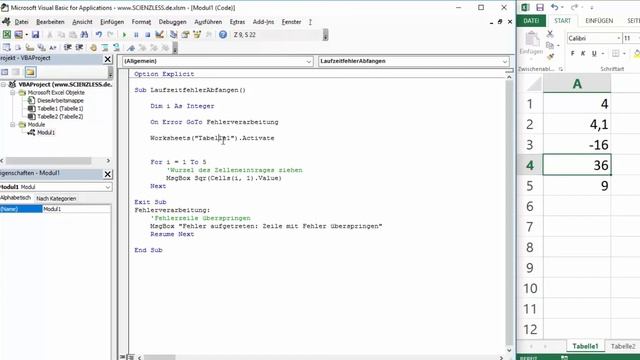Save the workbook in Excel quick access toolbar
Screen dimensions: 640x360
(x=540, y=7)
